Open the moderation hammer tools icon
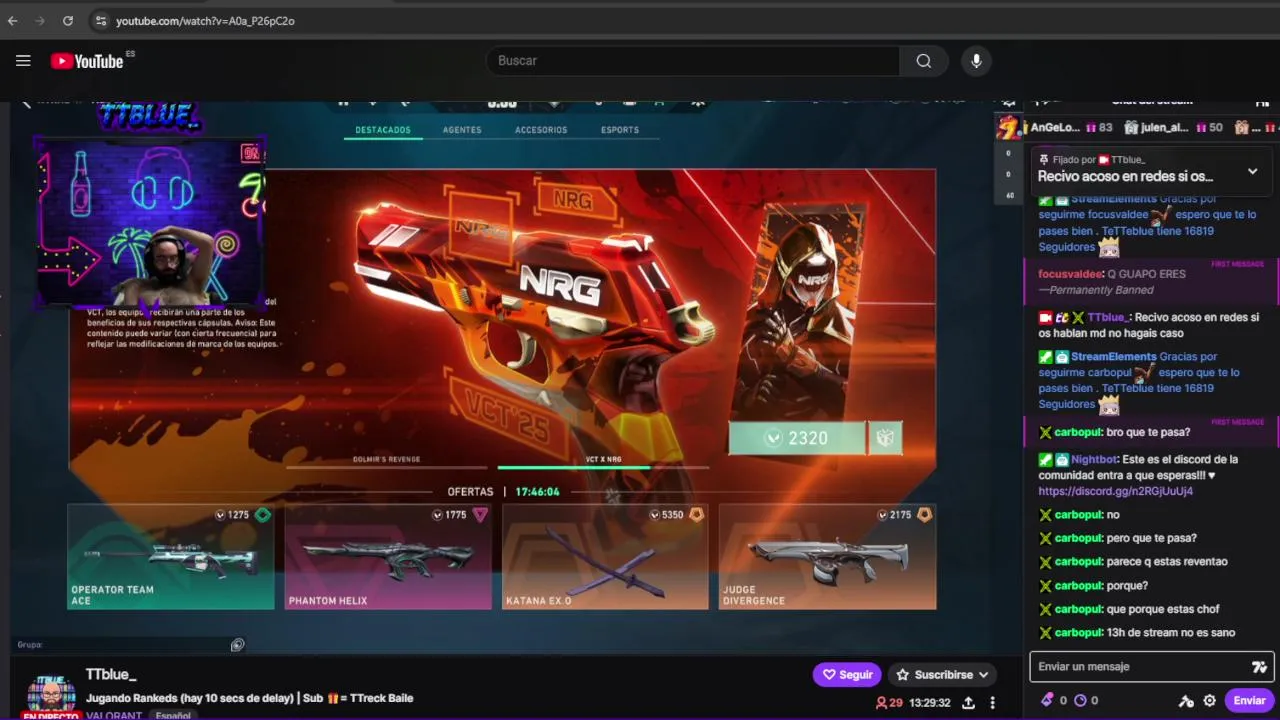 tap(1186, 701)
